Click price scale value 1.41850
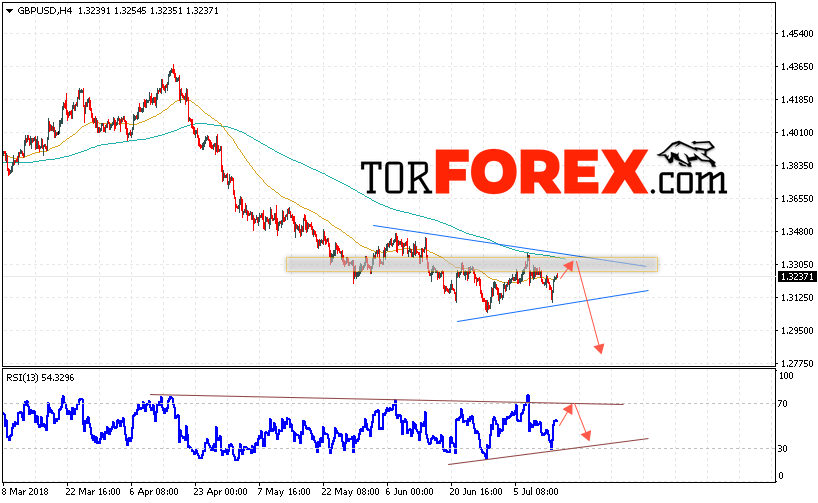 797,100
